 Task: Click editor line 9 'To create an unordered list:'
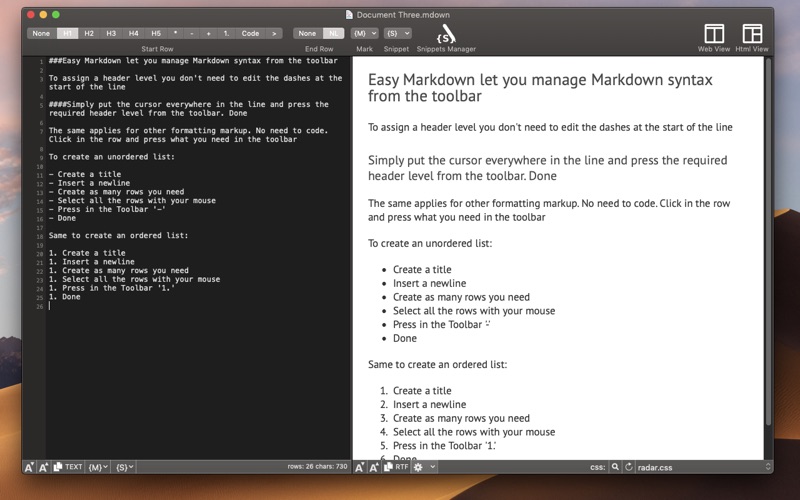112,157
